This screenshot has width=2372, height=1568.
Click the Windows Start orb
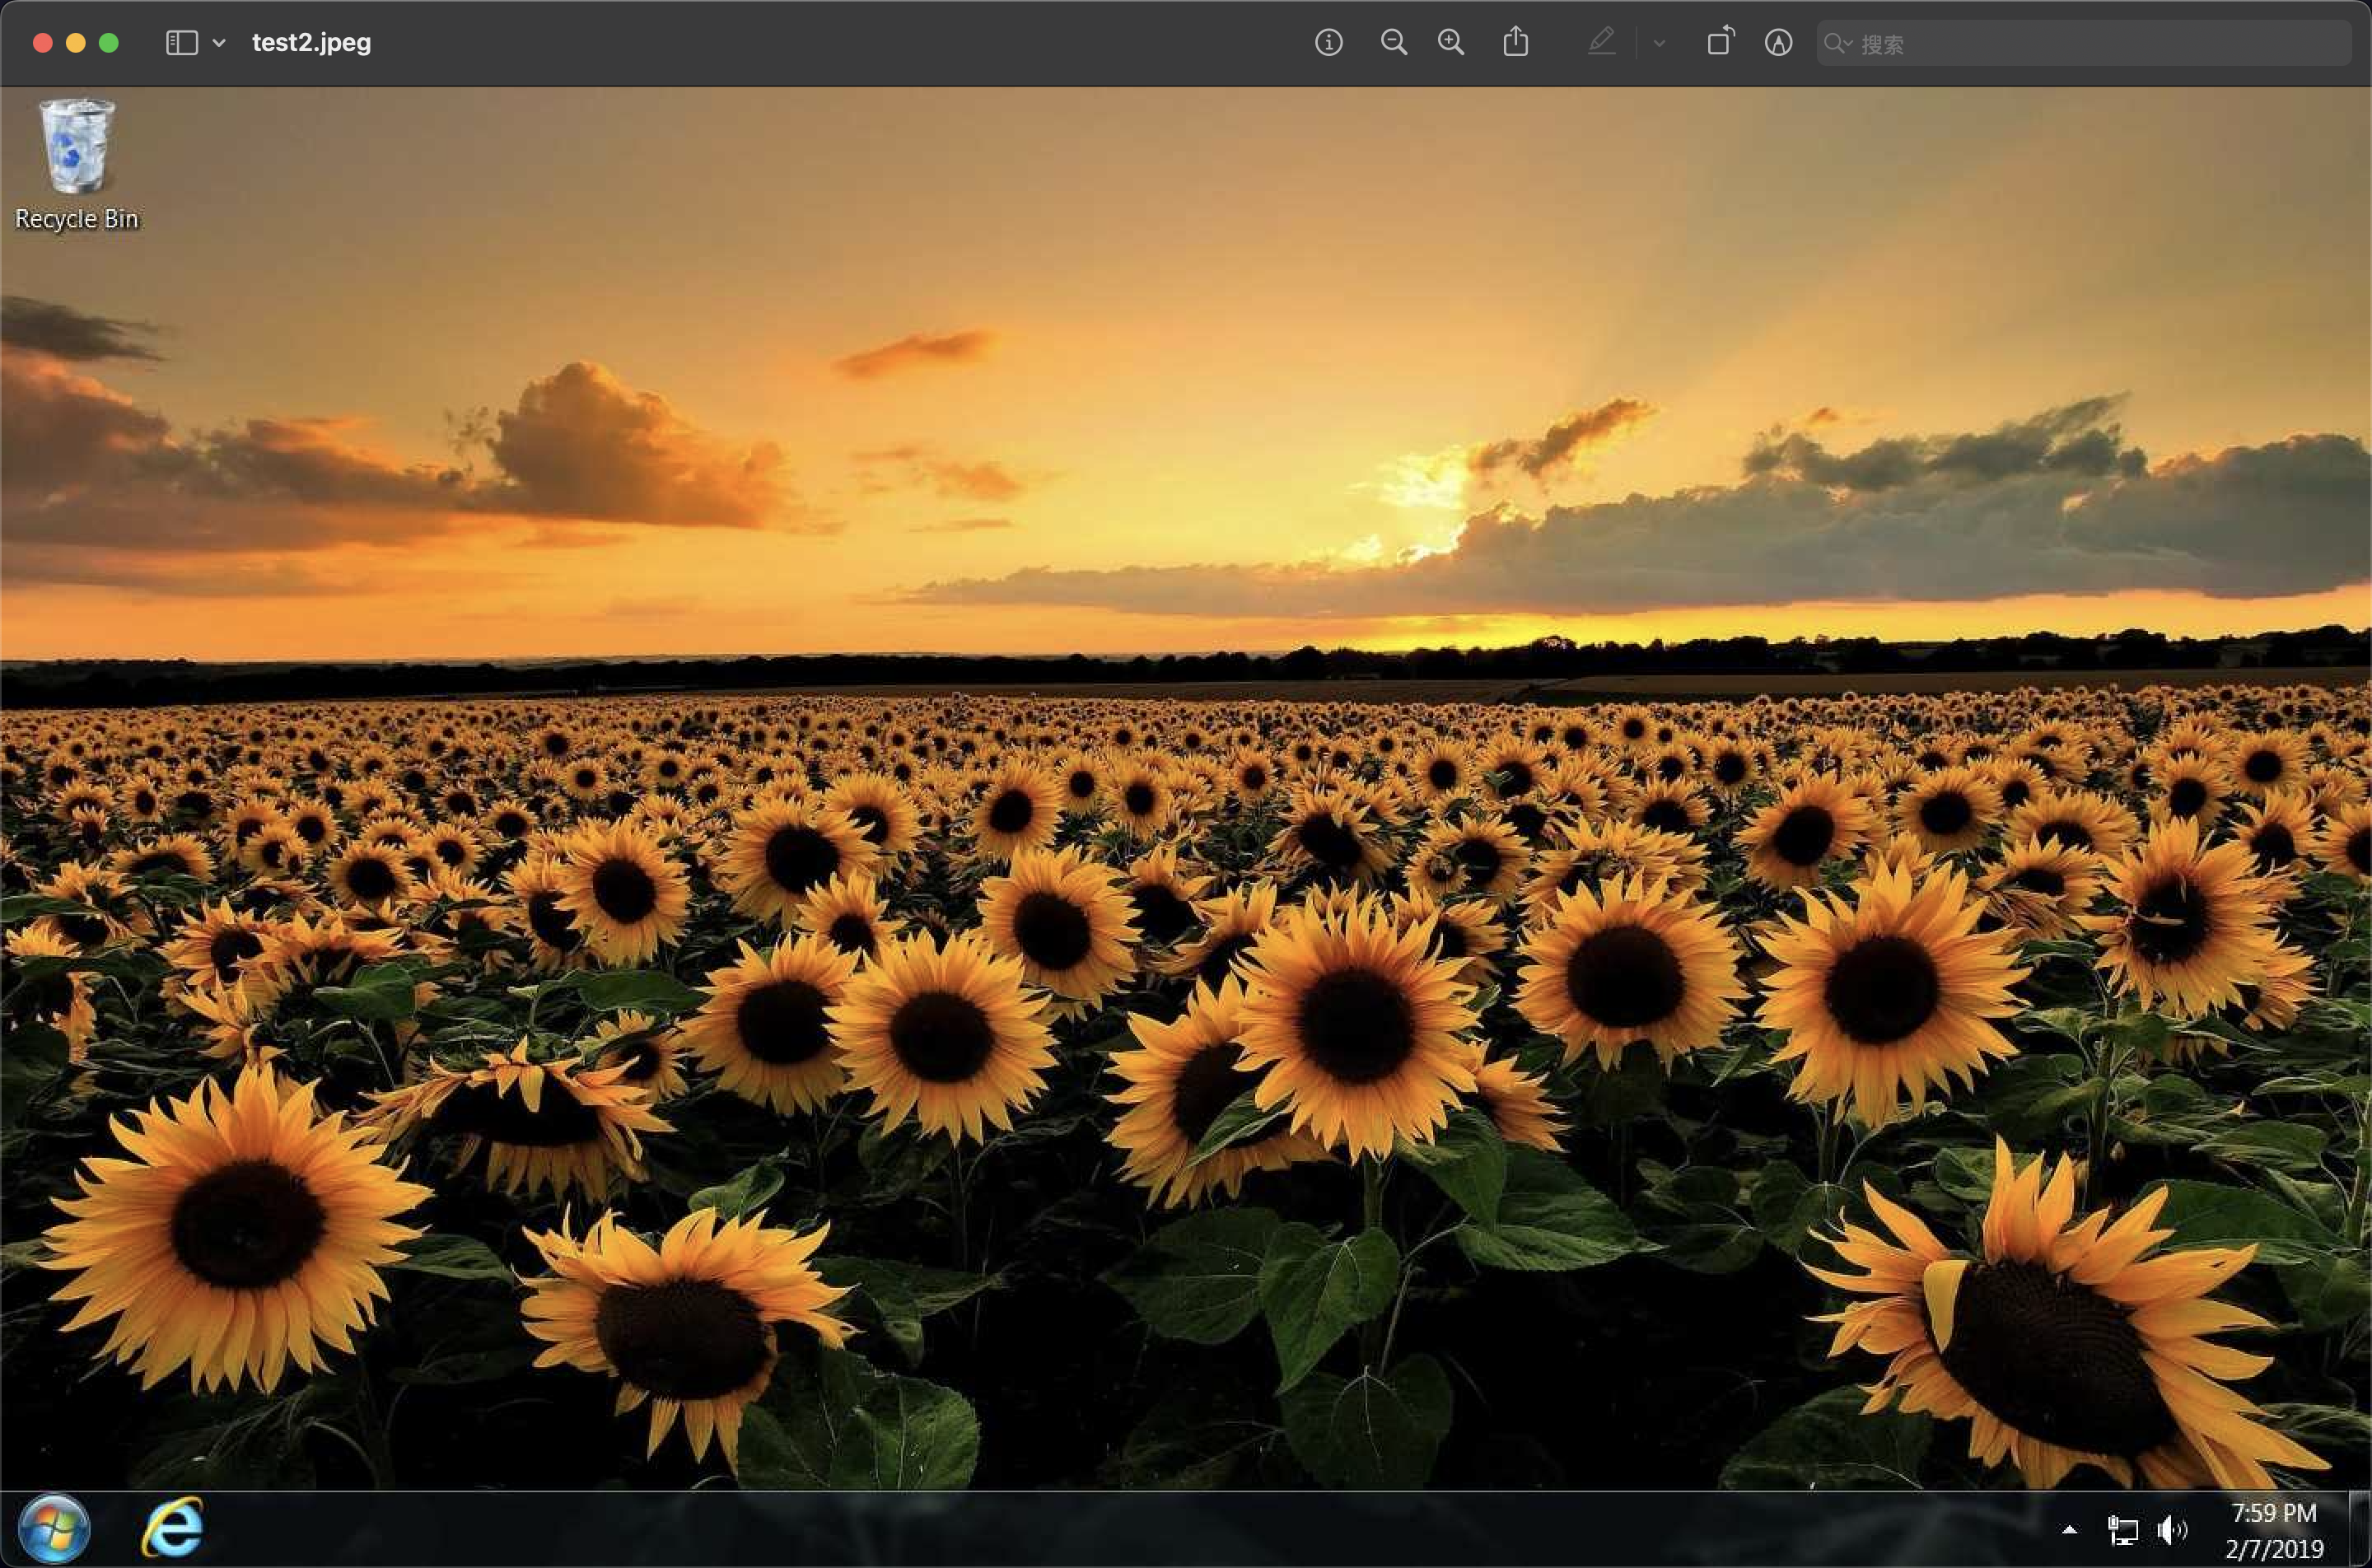pyautogui.click(x=54, y=1528)
